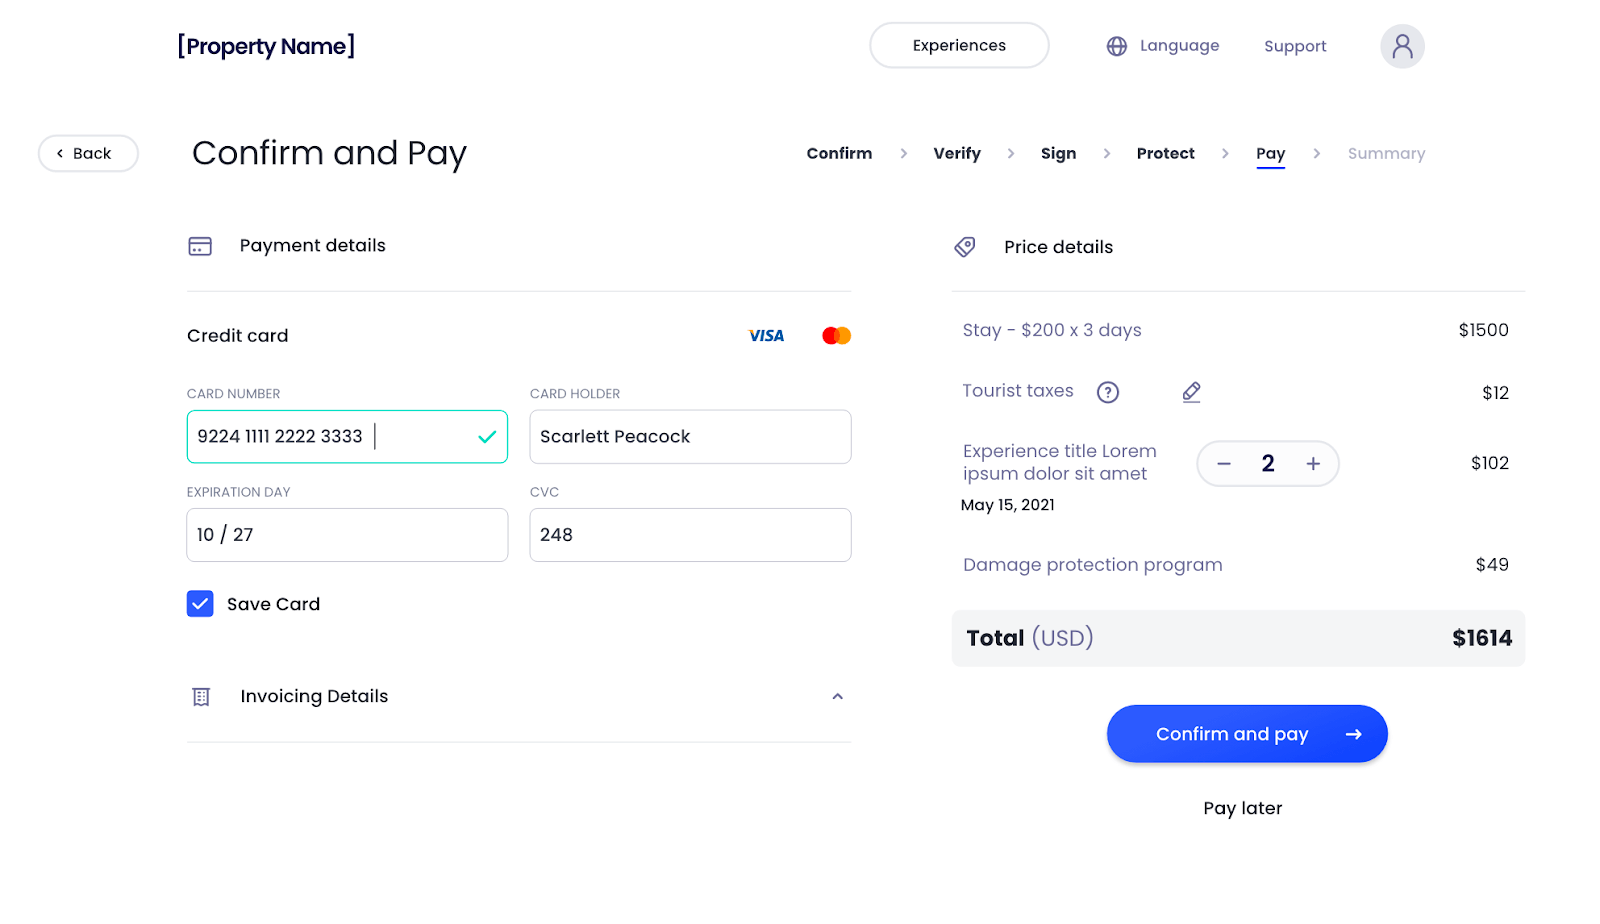Click the Price details tag icon
Viewport: 1600px width, 924px height.
point(965,247)
